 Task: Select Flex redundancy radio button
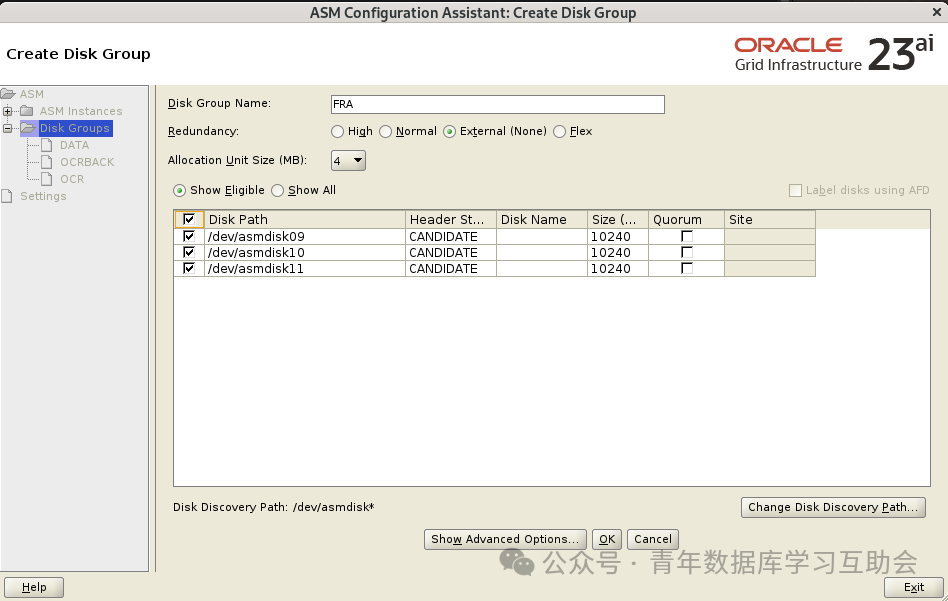[x=559, y=131]
